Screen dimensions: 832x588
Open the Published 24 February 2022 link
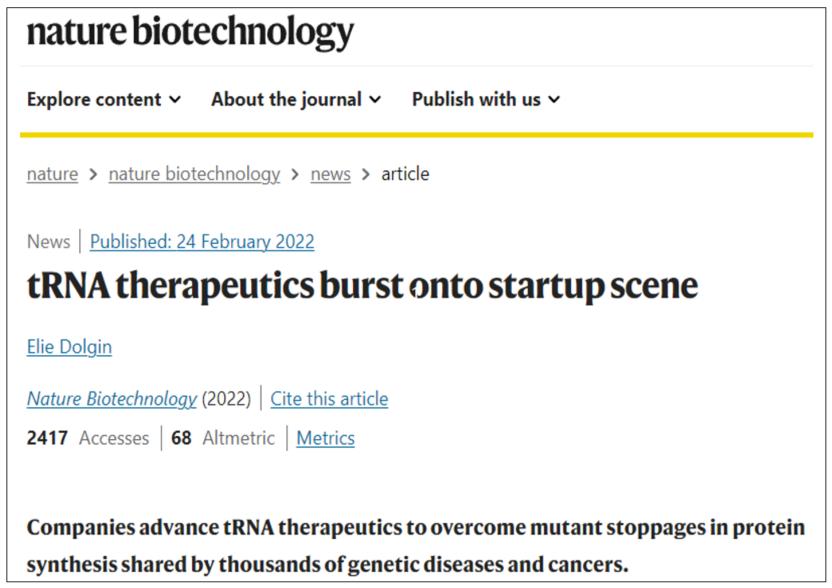[202, 242]
